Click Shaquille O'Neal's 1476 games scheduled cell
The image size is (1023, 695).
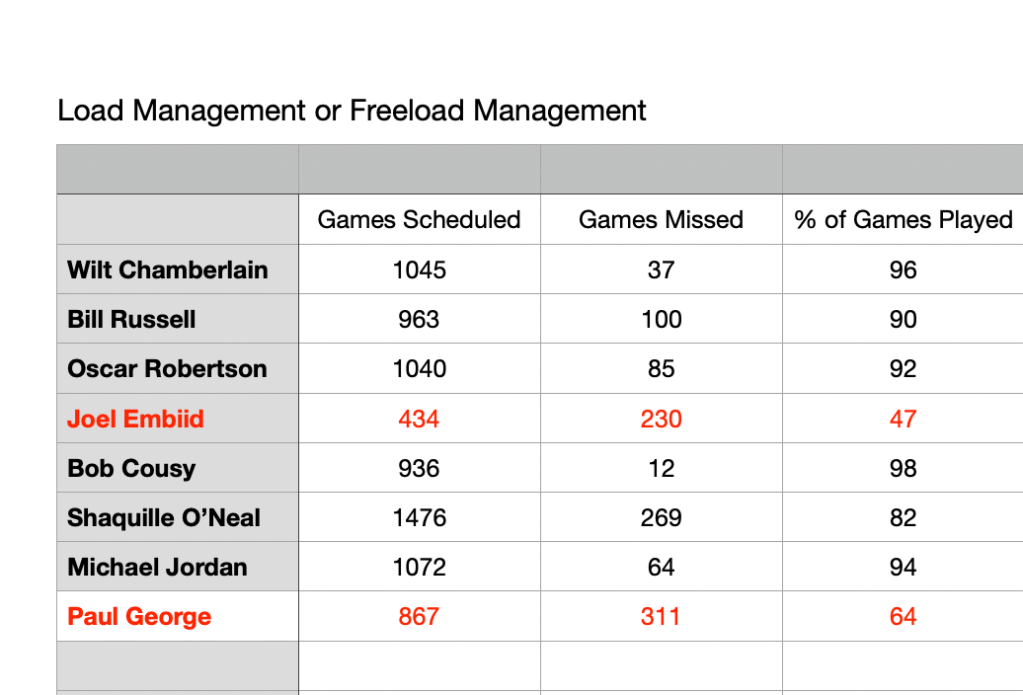[x=419, y=518]
